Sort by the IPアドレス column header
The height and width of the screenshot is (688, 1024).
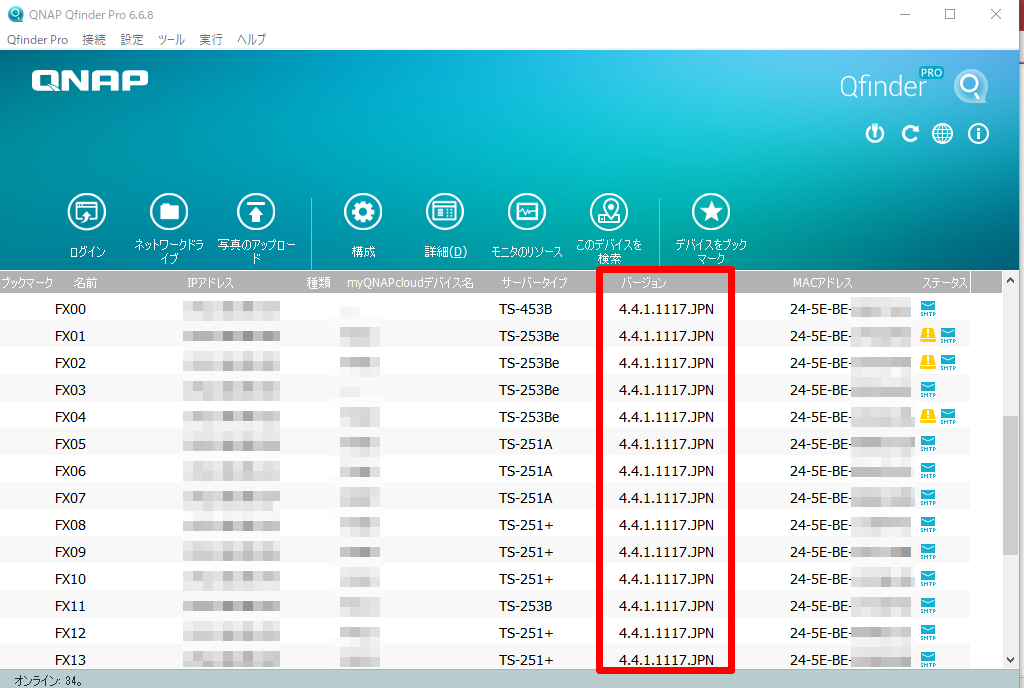pyautogui.click(x=210, y=283)
